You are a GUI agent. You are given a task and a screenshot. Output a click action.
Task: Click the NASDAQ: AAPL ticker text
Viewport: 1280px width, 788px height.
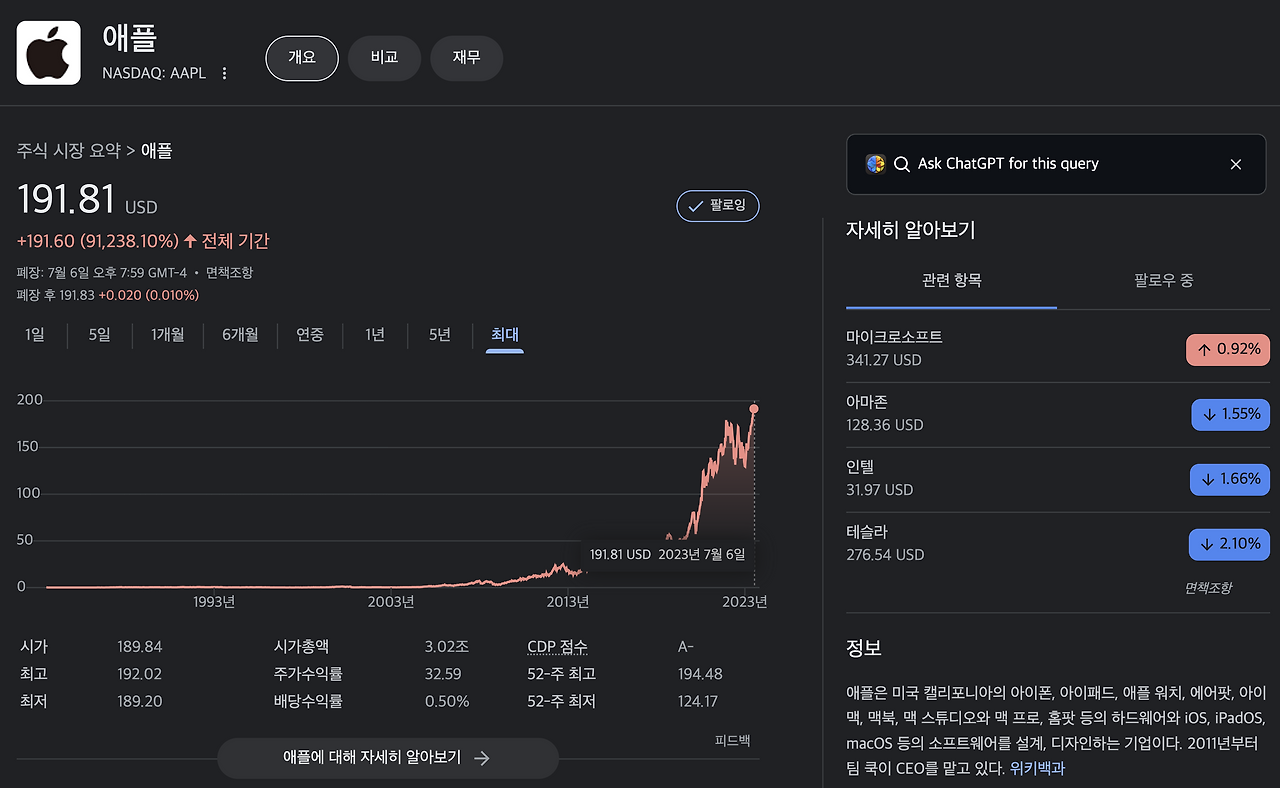[x=154, y=73]
